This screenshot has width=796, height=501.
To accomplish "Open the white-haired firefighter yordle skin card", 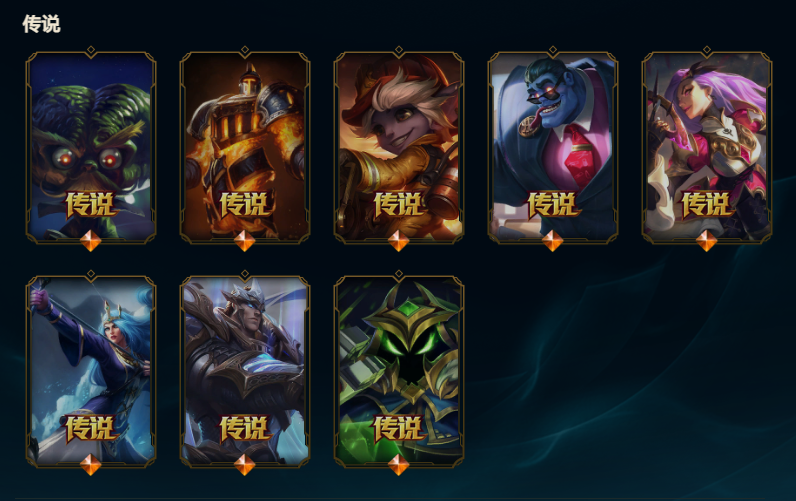I will coord(399,146).
